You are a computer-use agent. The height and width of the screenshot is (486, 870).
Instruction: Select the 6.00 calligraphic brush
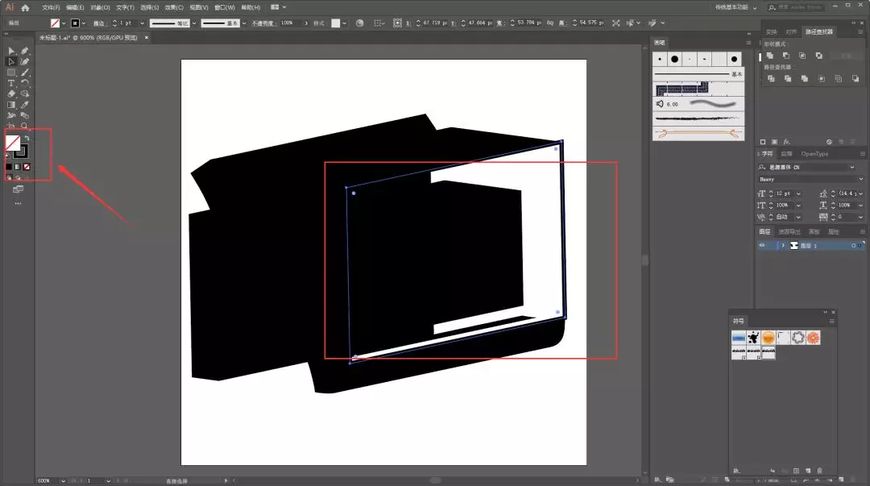(x=699, y=104)
